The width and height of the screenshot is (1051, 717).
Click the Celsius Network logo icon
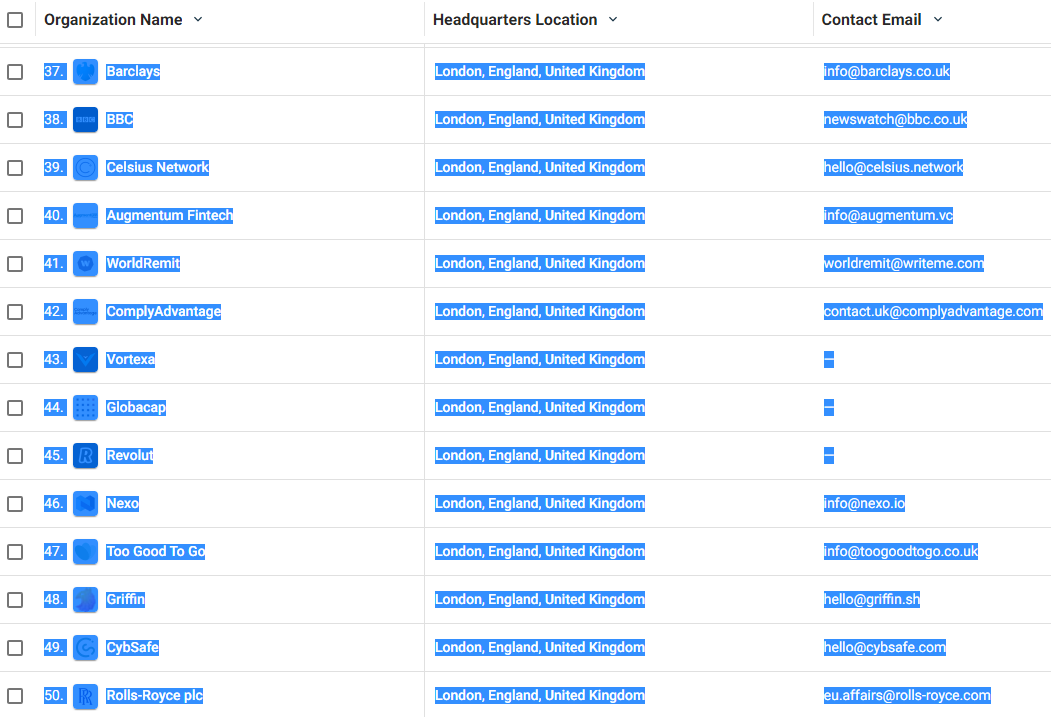(x=85, y=168)
